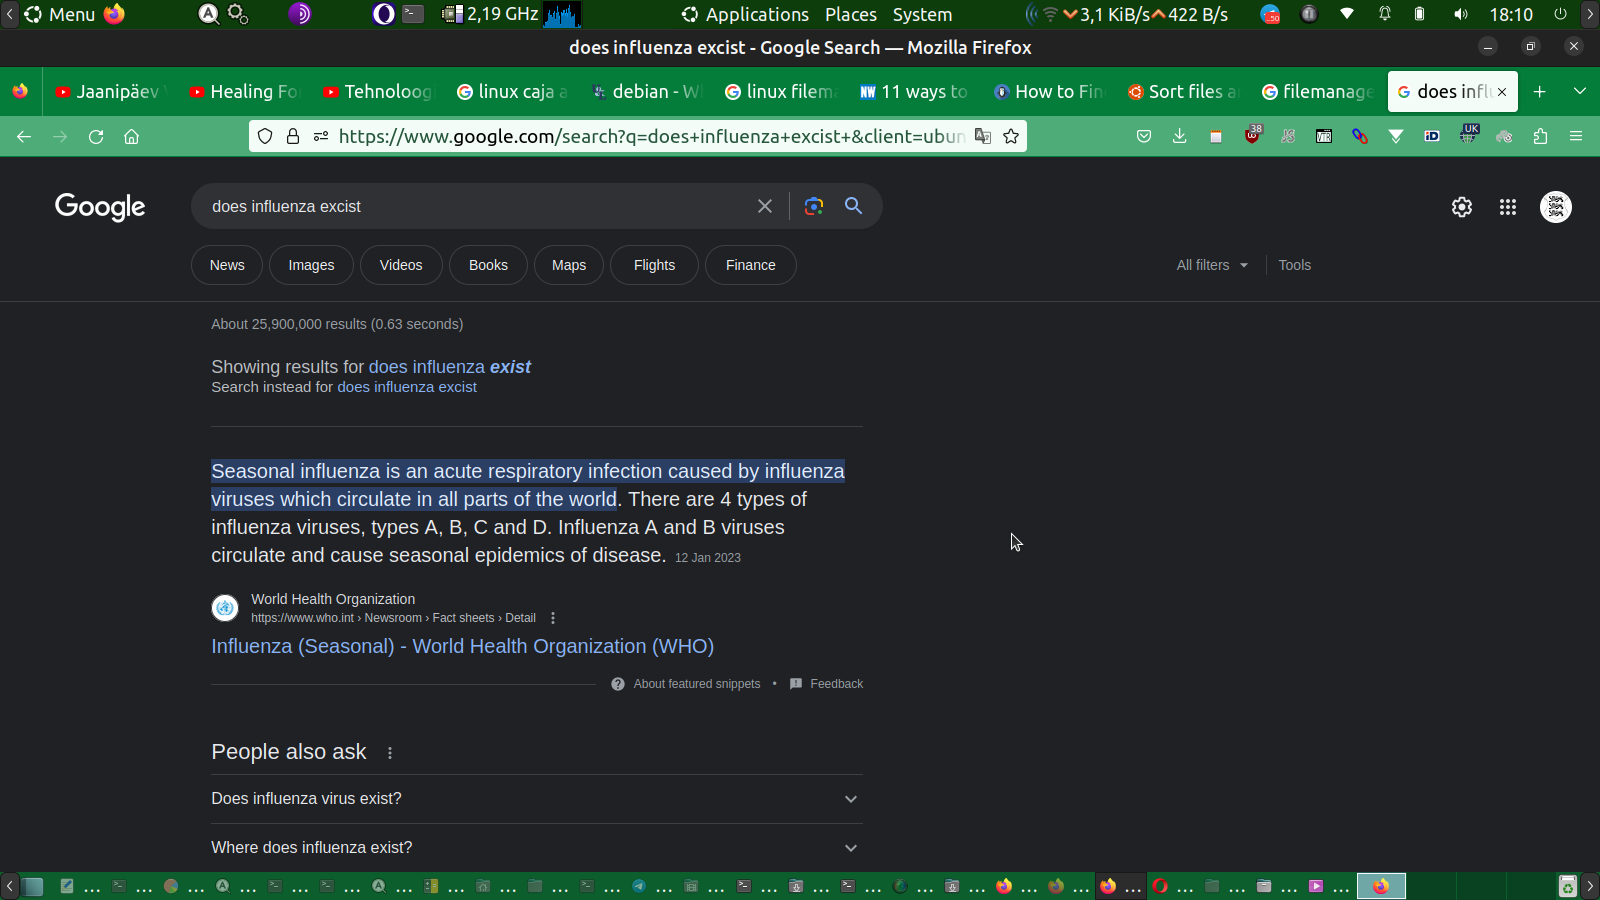This screenshot has width=1600, height=900.
Task: Switch to the Healing Fo… YouTube tab
Action: 245,91
